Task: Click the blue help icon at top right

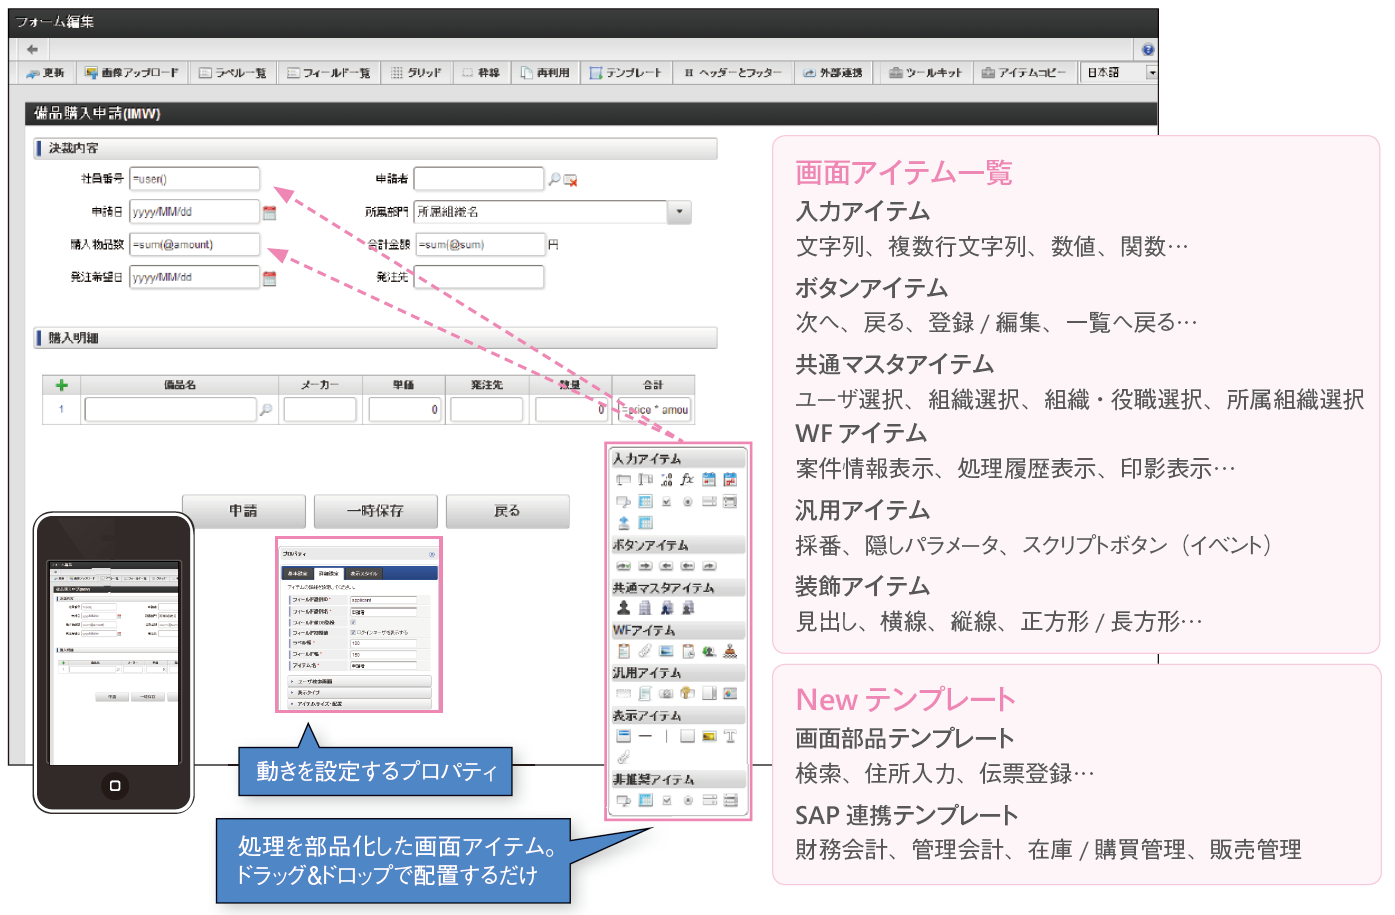Action: (1148, 49)
